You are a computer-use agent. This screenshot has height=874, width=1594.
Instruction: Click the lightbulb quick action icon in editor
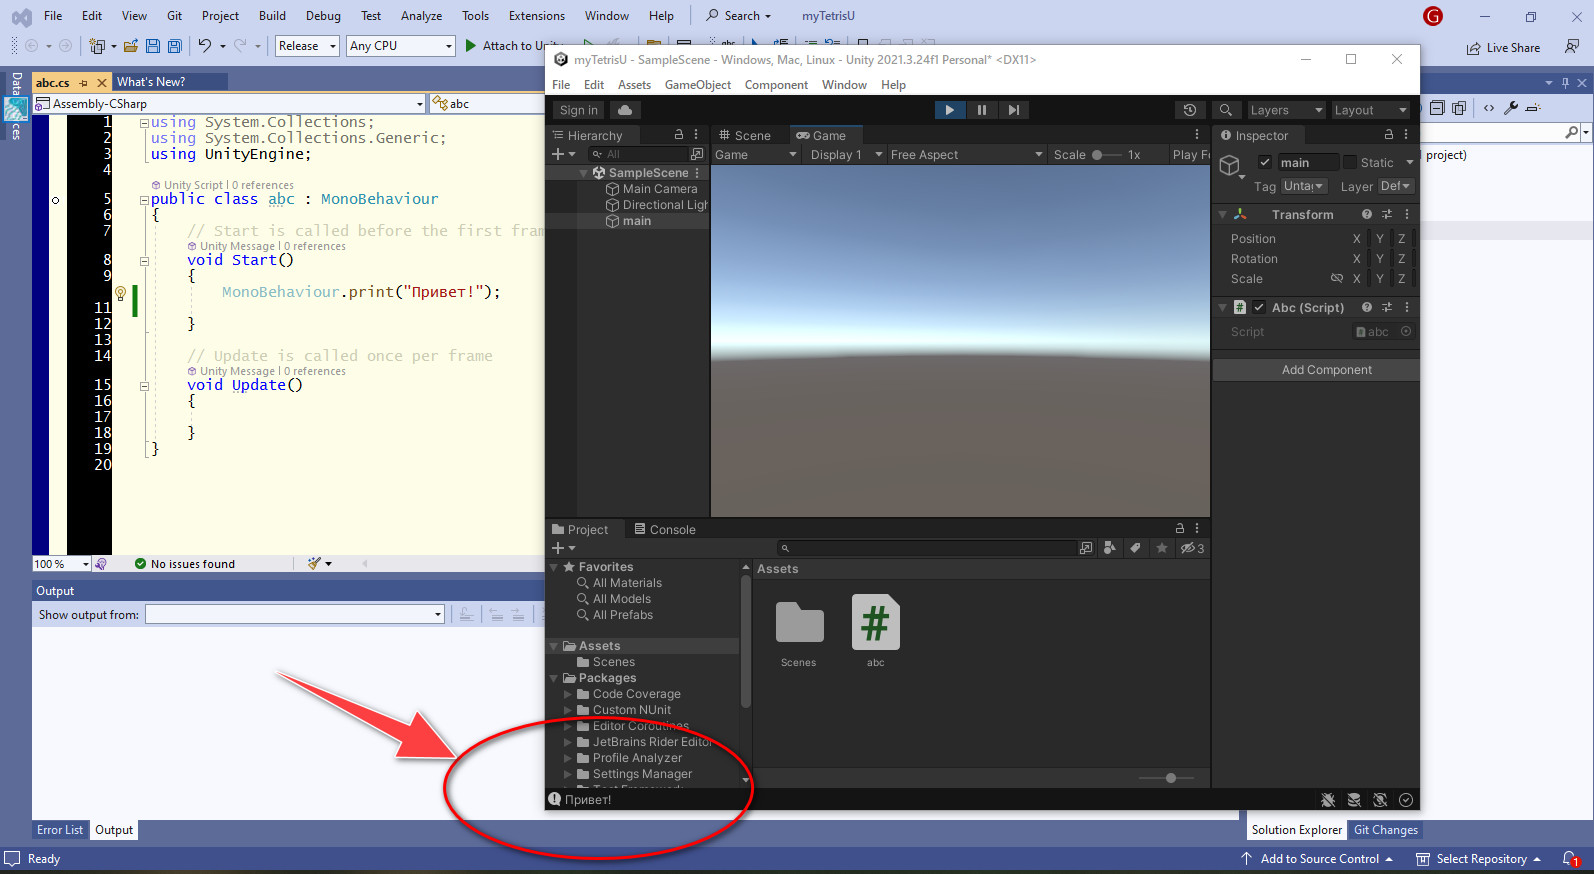(x=120, y=293)
